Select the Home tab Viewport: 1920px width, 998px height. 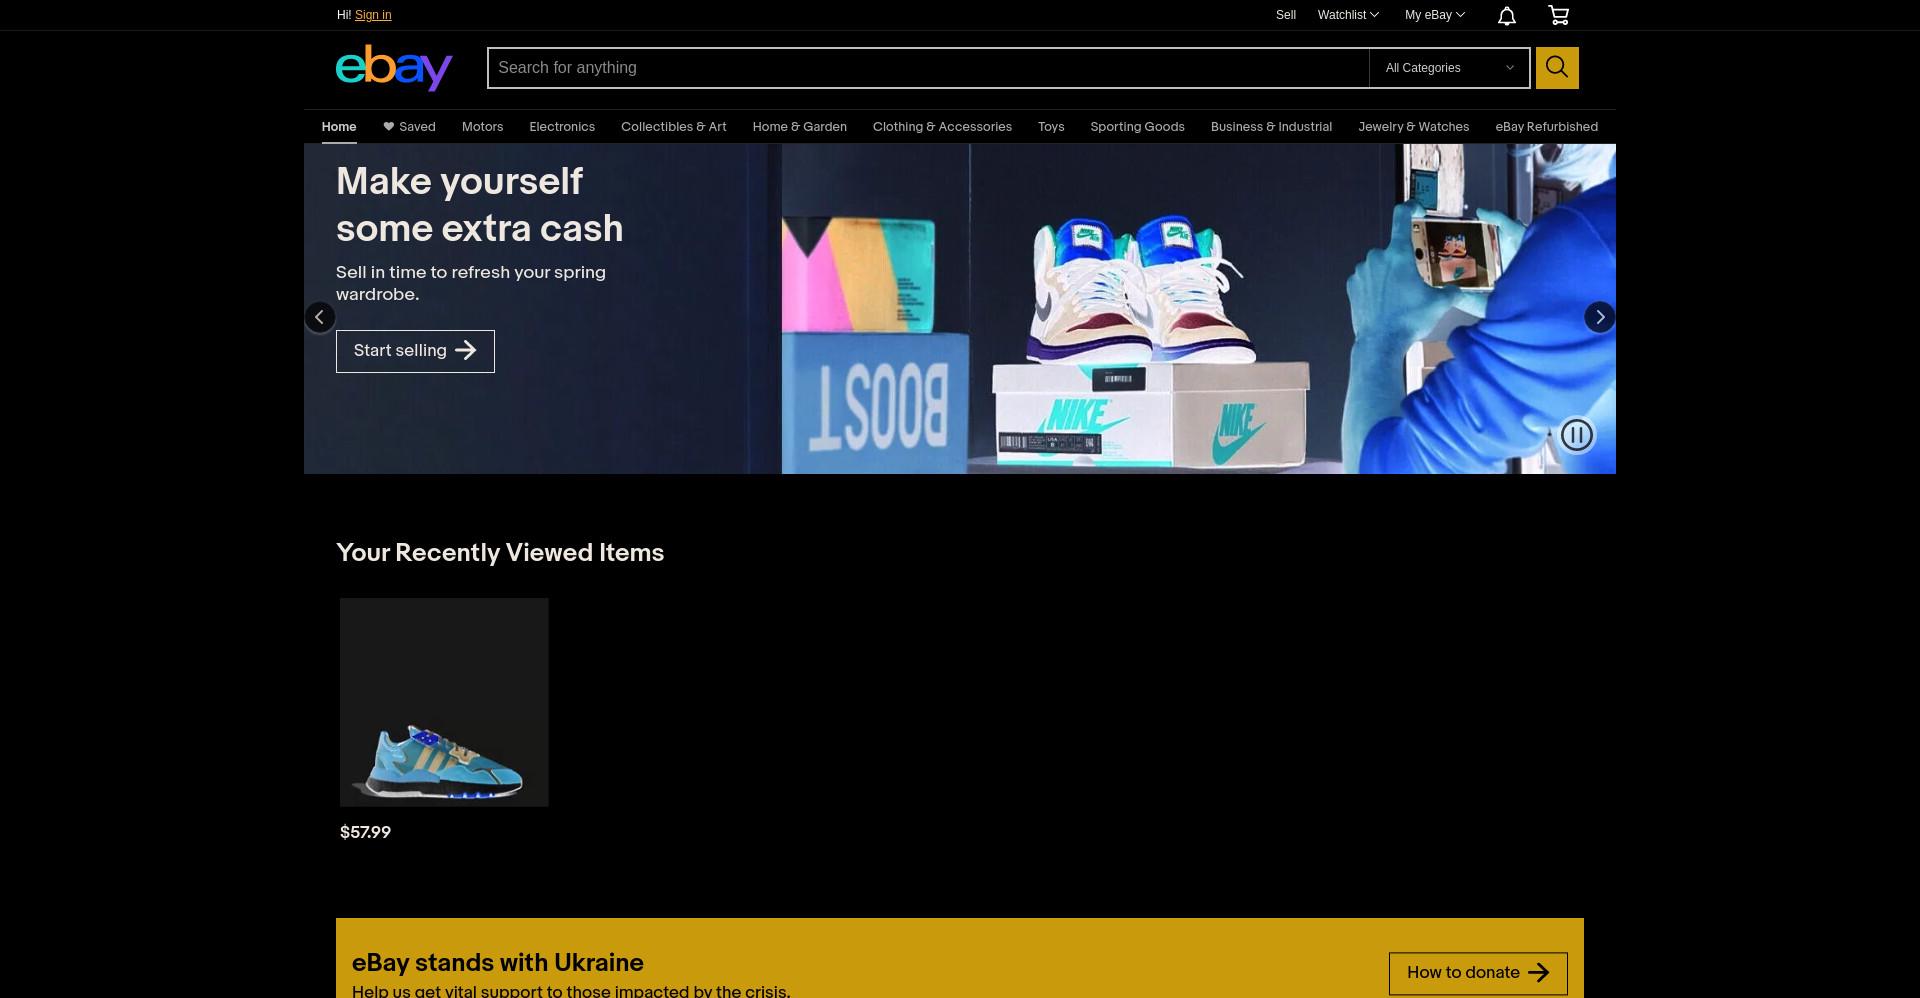tap(339, 127)
